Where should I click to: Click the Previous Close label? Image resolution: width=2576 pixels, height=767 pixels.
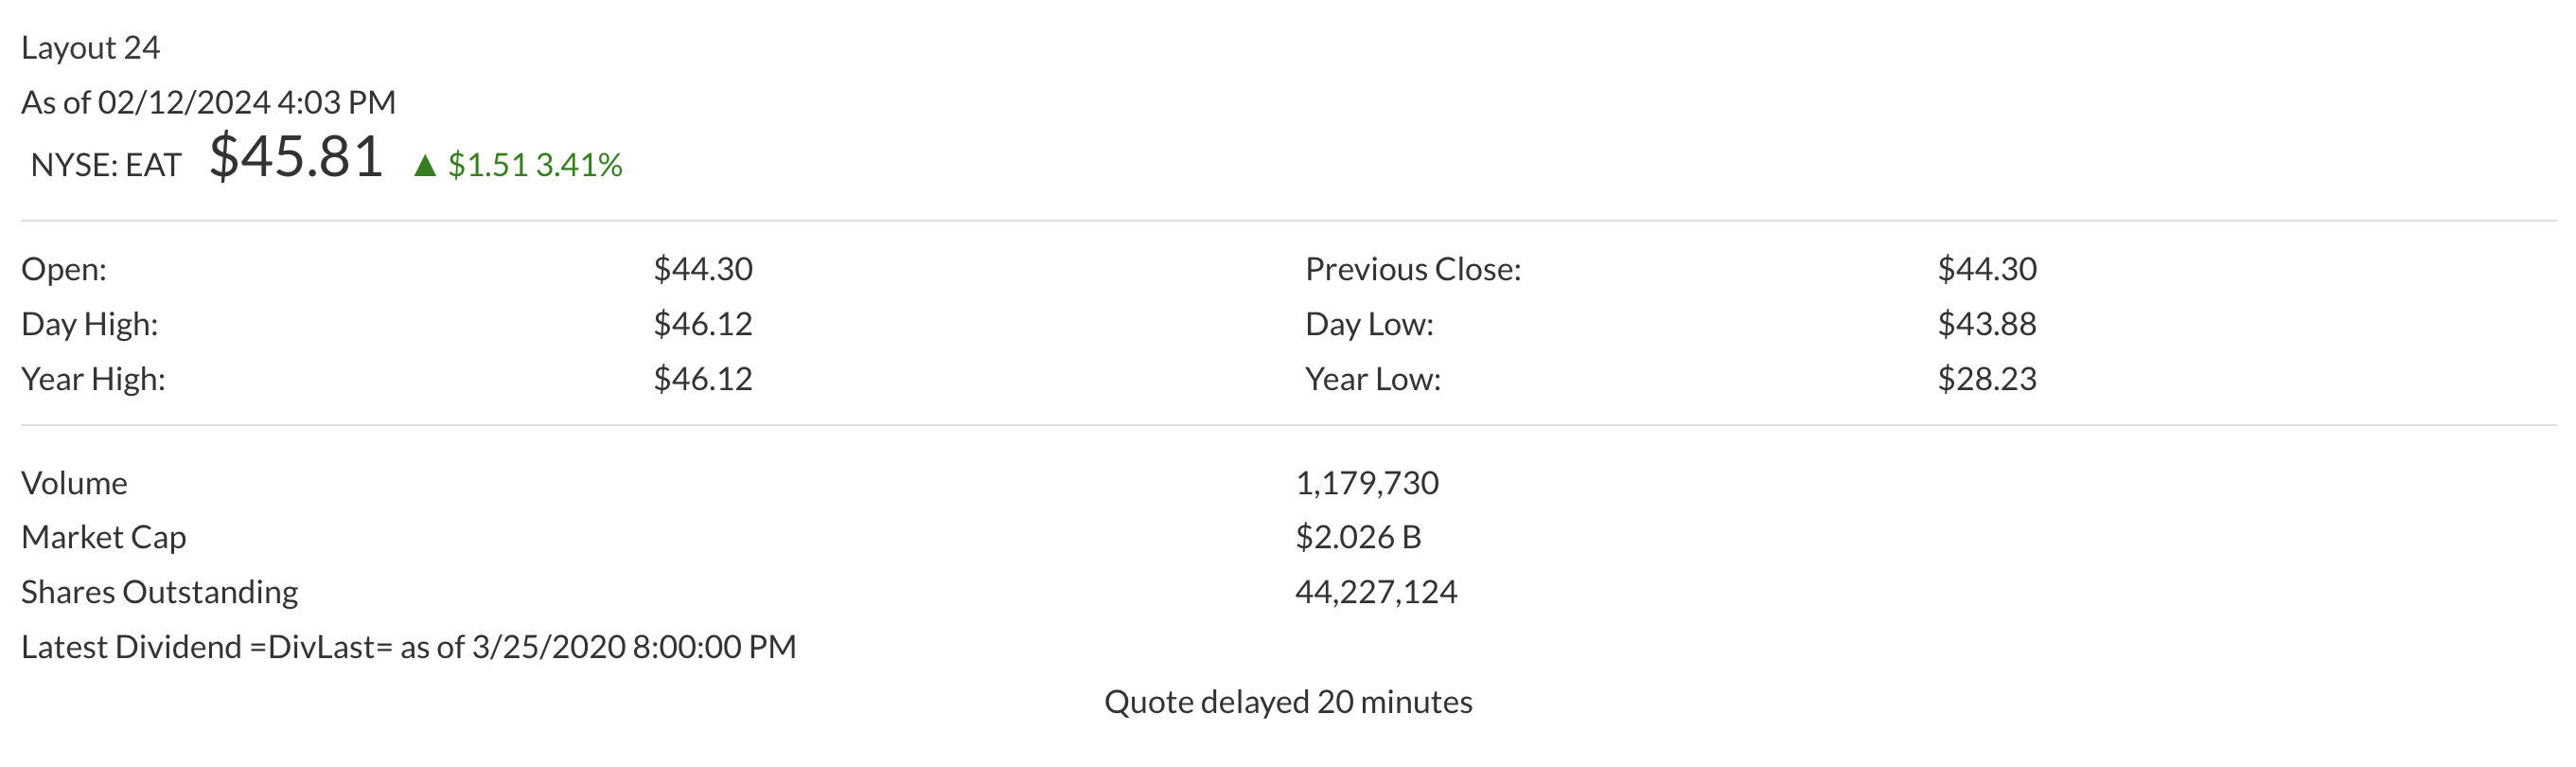click(1413, 269)
